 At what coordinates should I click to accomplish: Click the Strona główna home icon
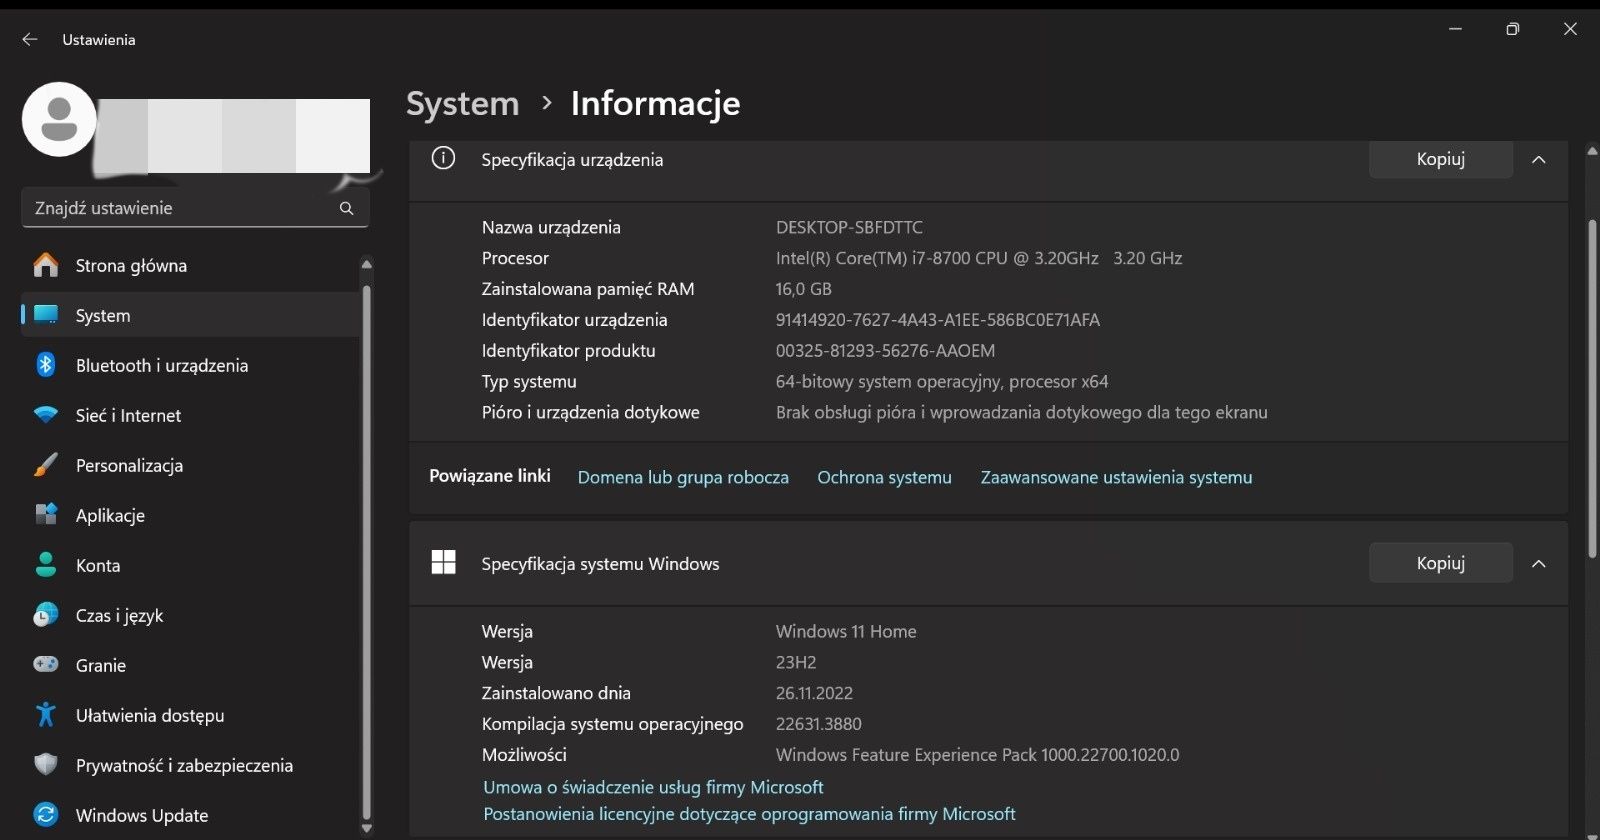click(x=46, y=265)
